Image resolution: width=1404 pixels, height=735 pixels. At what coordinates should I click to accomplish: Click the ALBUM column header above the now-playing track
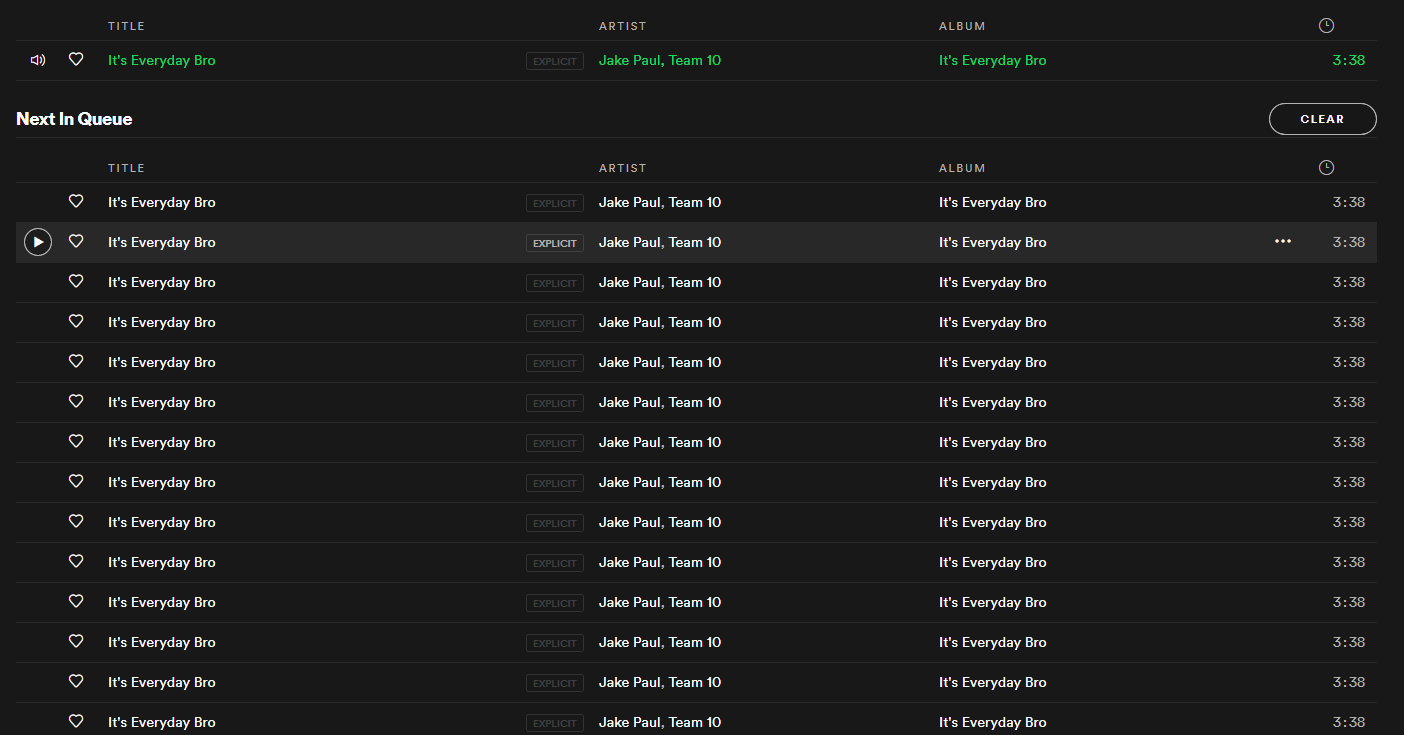point(962,26)
